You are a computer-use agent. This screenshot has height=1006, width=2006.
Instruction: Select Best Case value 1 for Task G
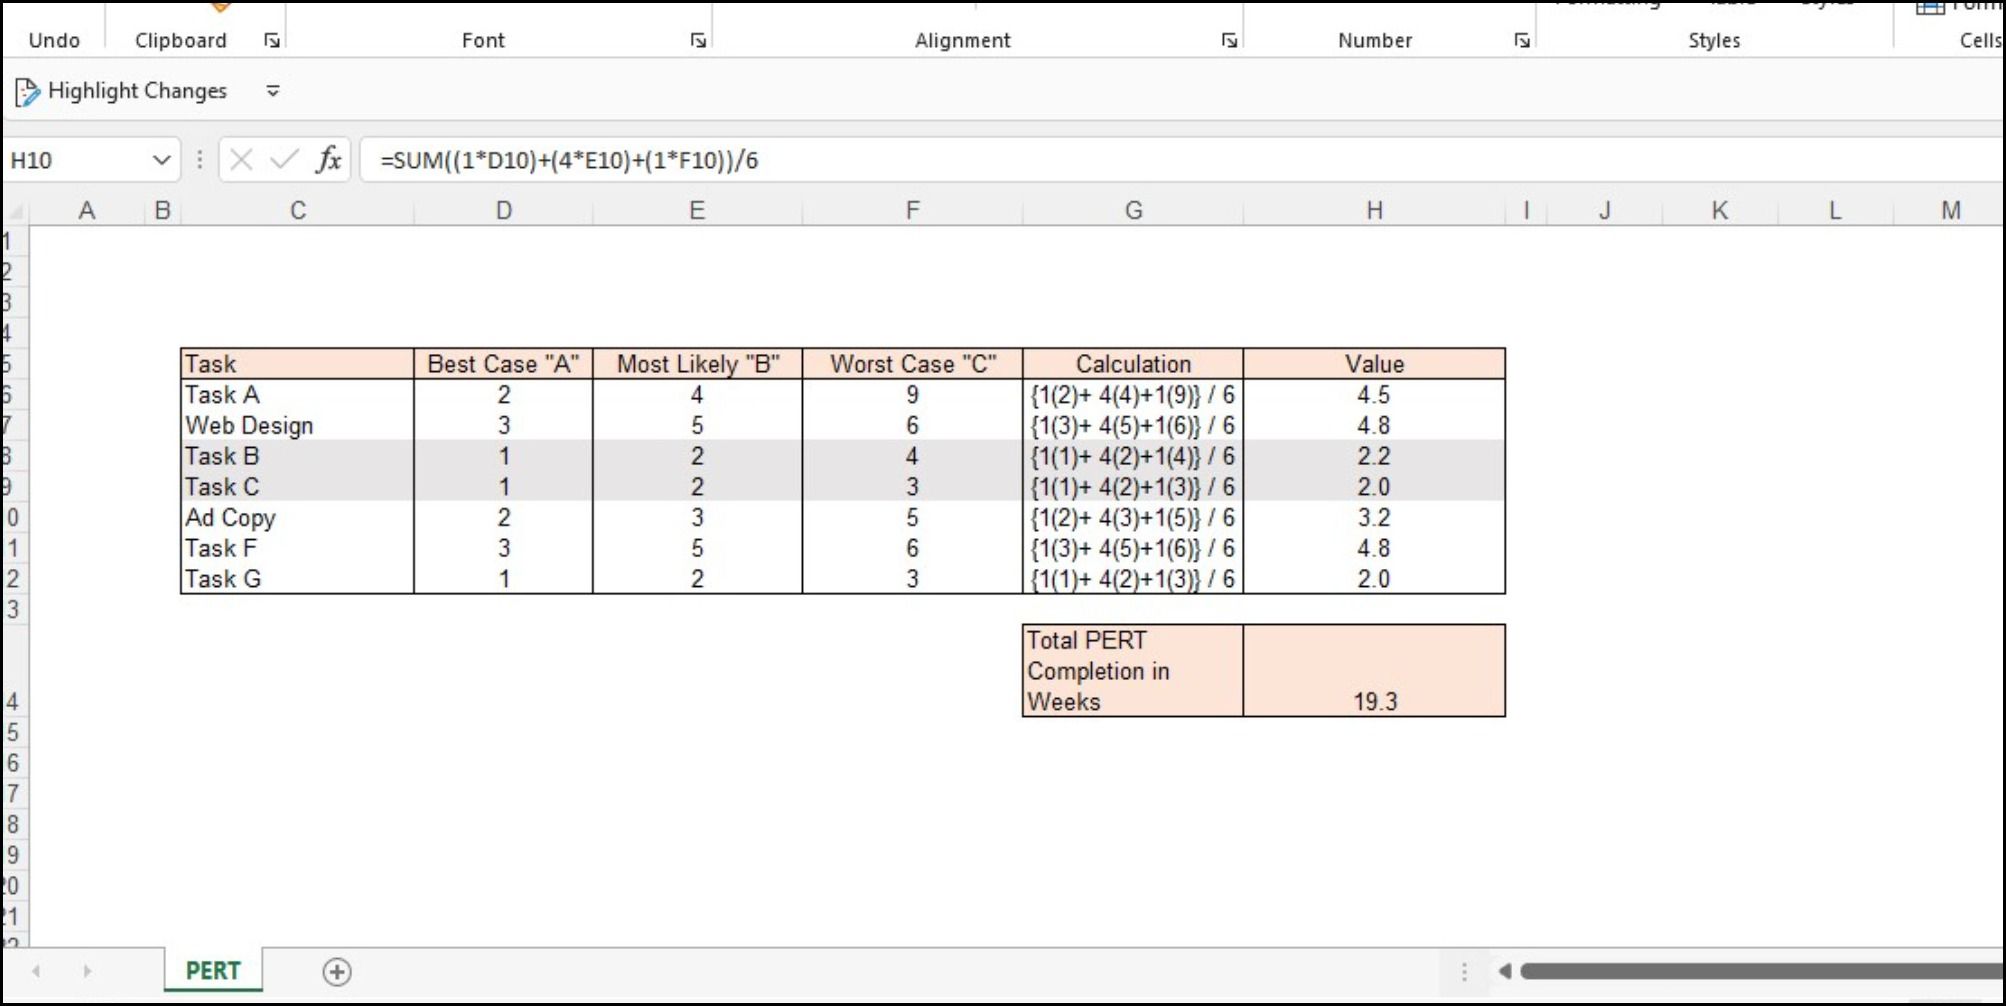click(x=503, y=579)
